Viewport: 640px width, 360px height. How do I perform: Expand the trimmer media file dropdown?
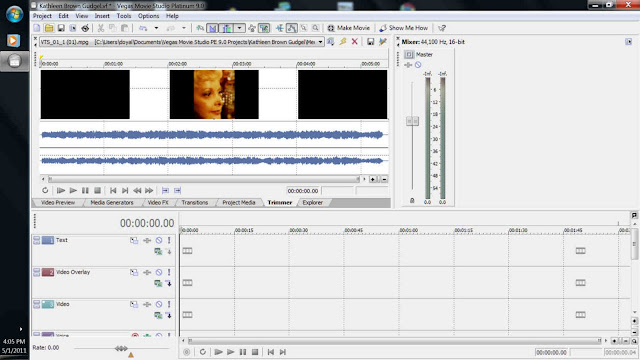[320, 42]
